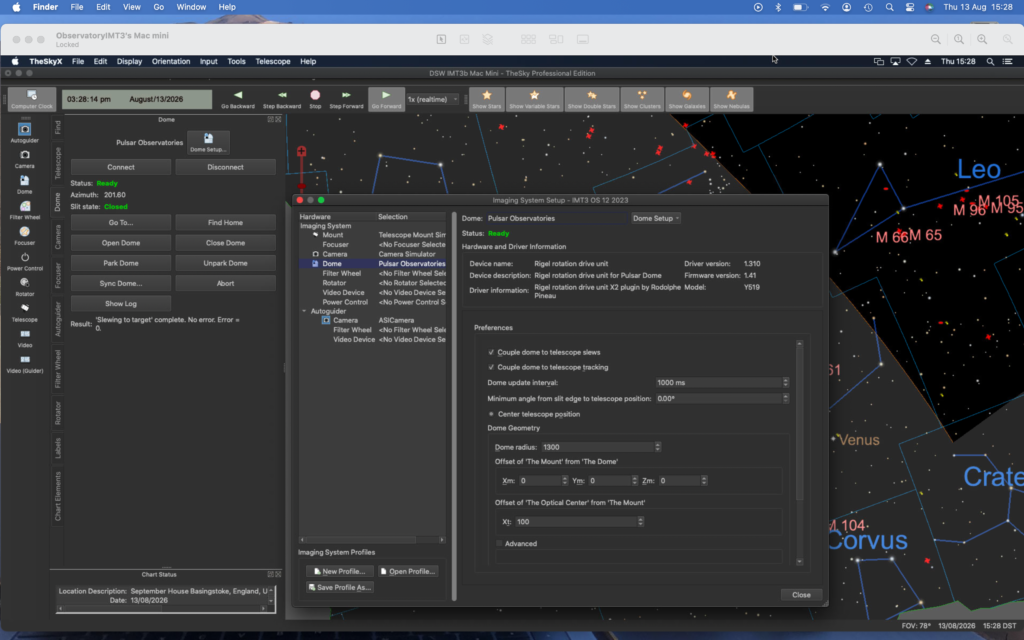Image resolution: width=1024 pixels, height=640 pixels.
Task: Open the Focuser panel icon
Action: [24, 235]
